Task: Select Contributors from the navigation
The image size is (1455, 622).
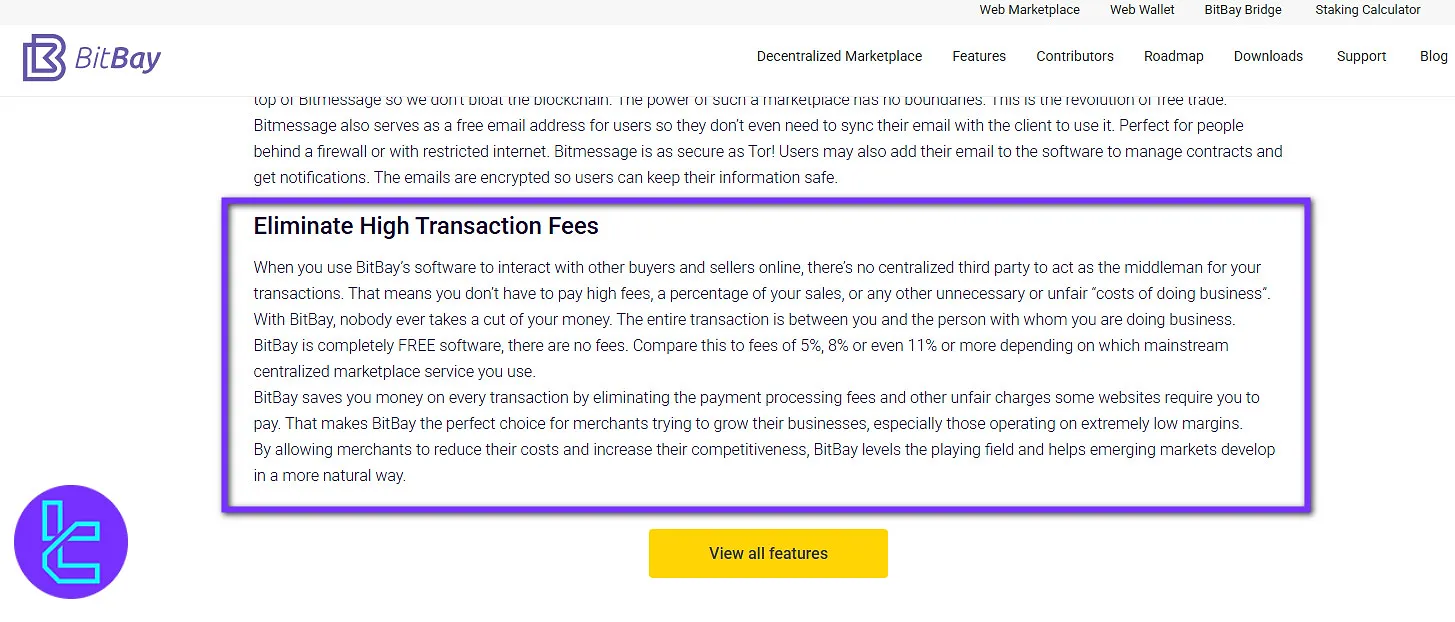Action: (1074, 57)
